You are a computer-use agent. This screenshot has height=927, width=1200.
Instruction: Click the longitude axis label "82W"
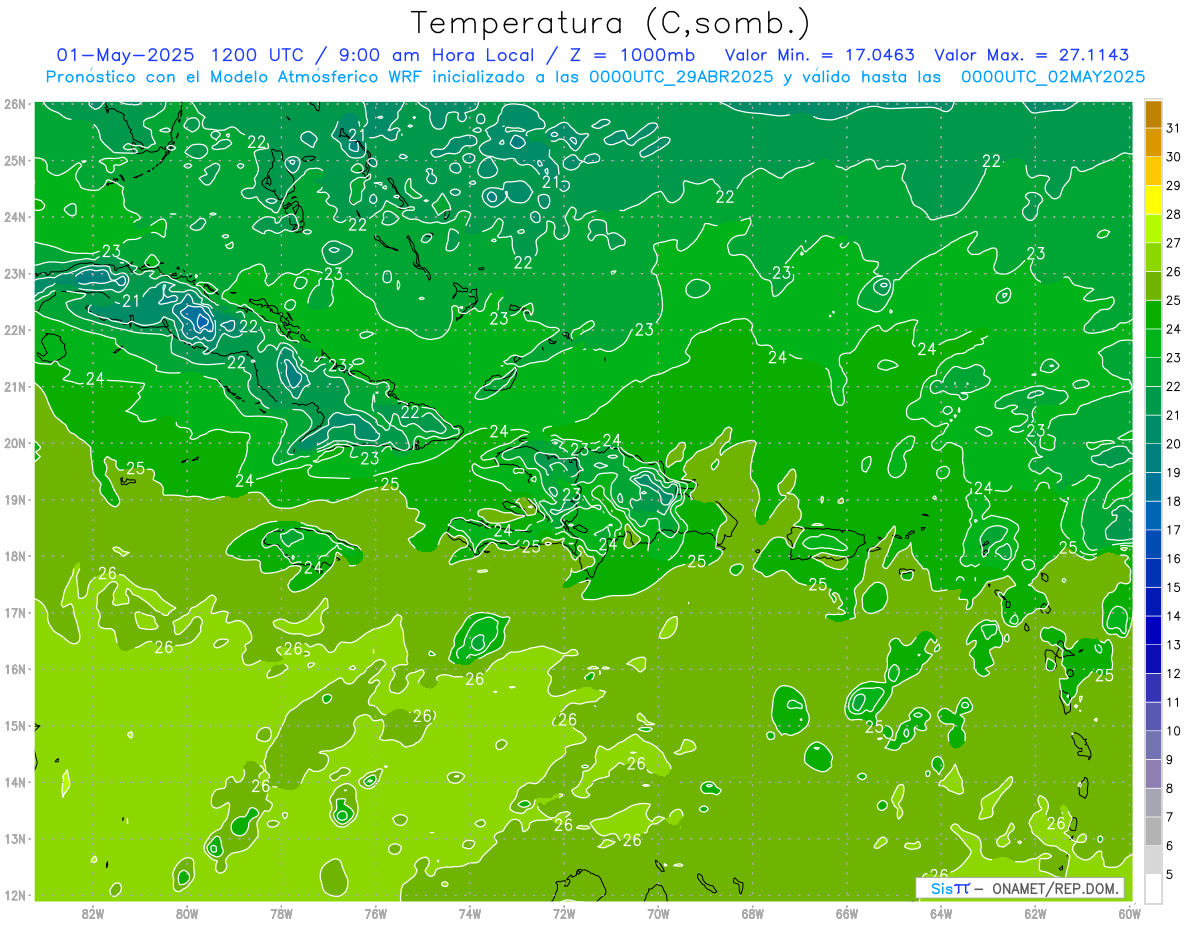pyautogui.click(x=93, y=913)
